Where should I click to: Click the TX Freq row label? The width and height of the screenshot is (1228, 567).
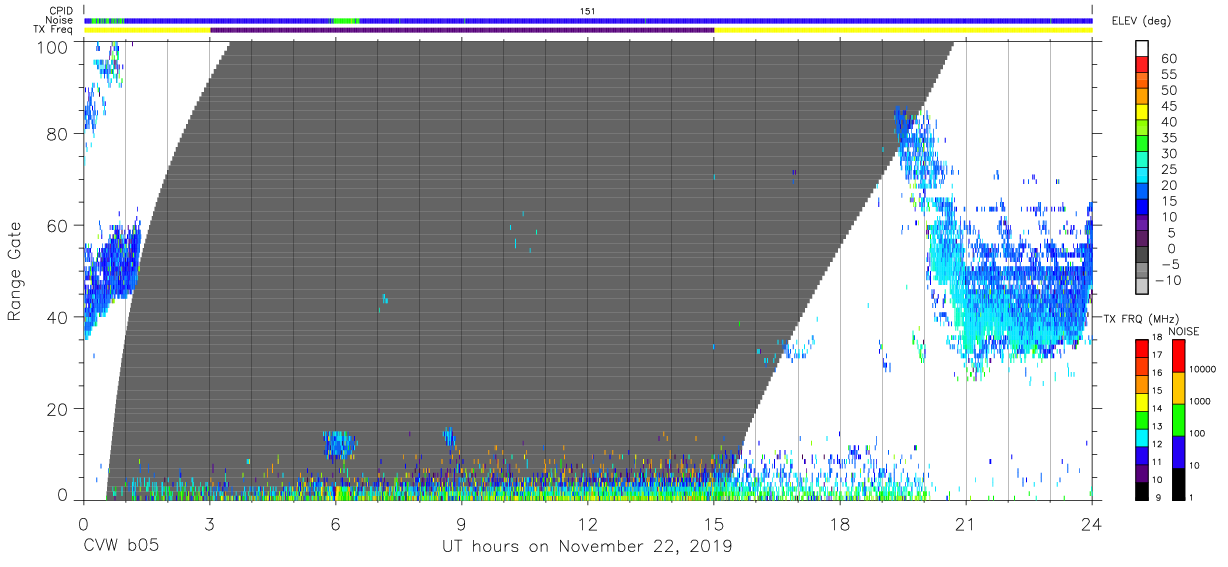[54, 30]
